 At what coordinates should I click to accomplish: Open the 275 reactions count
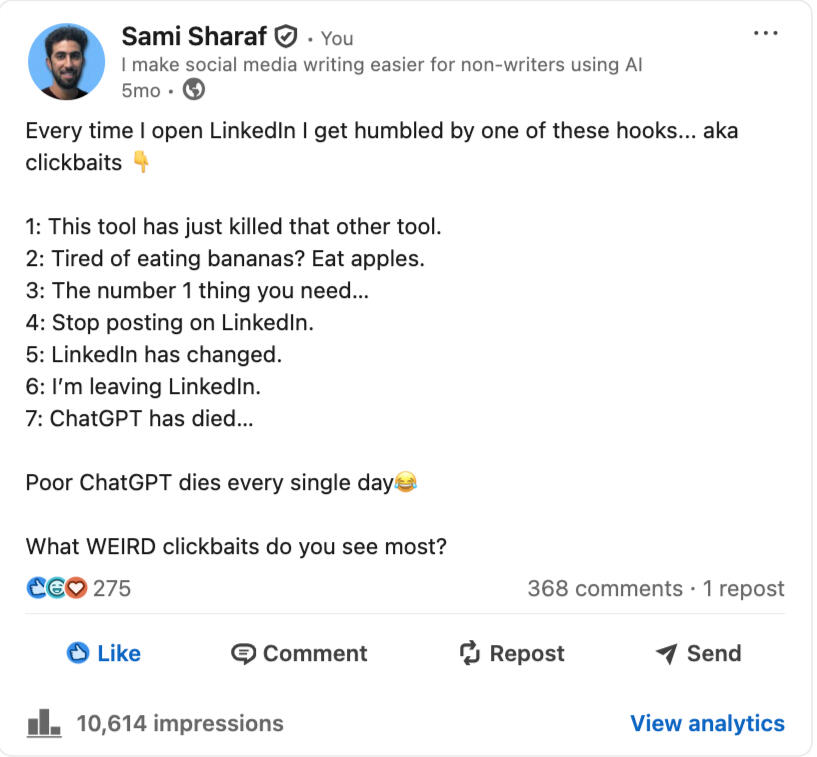(112, 588)
